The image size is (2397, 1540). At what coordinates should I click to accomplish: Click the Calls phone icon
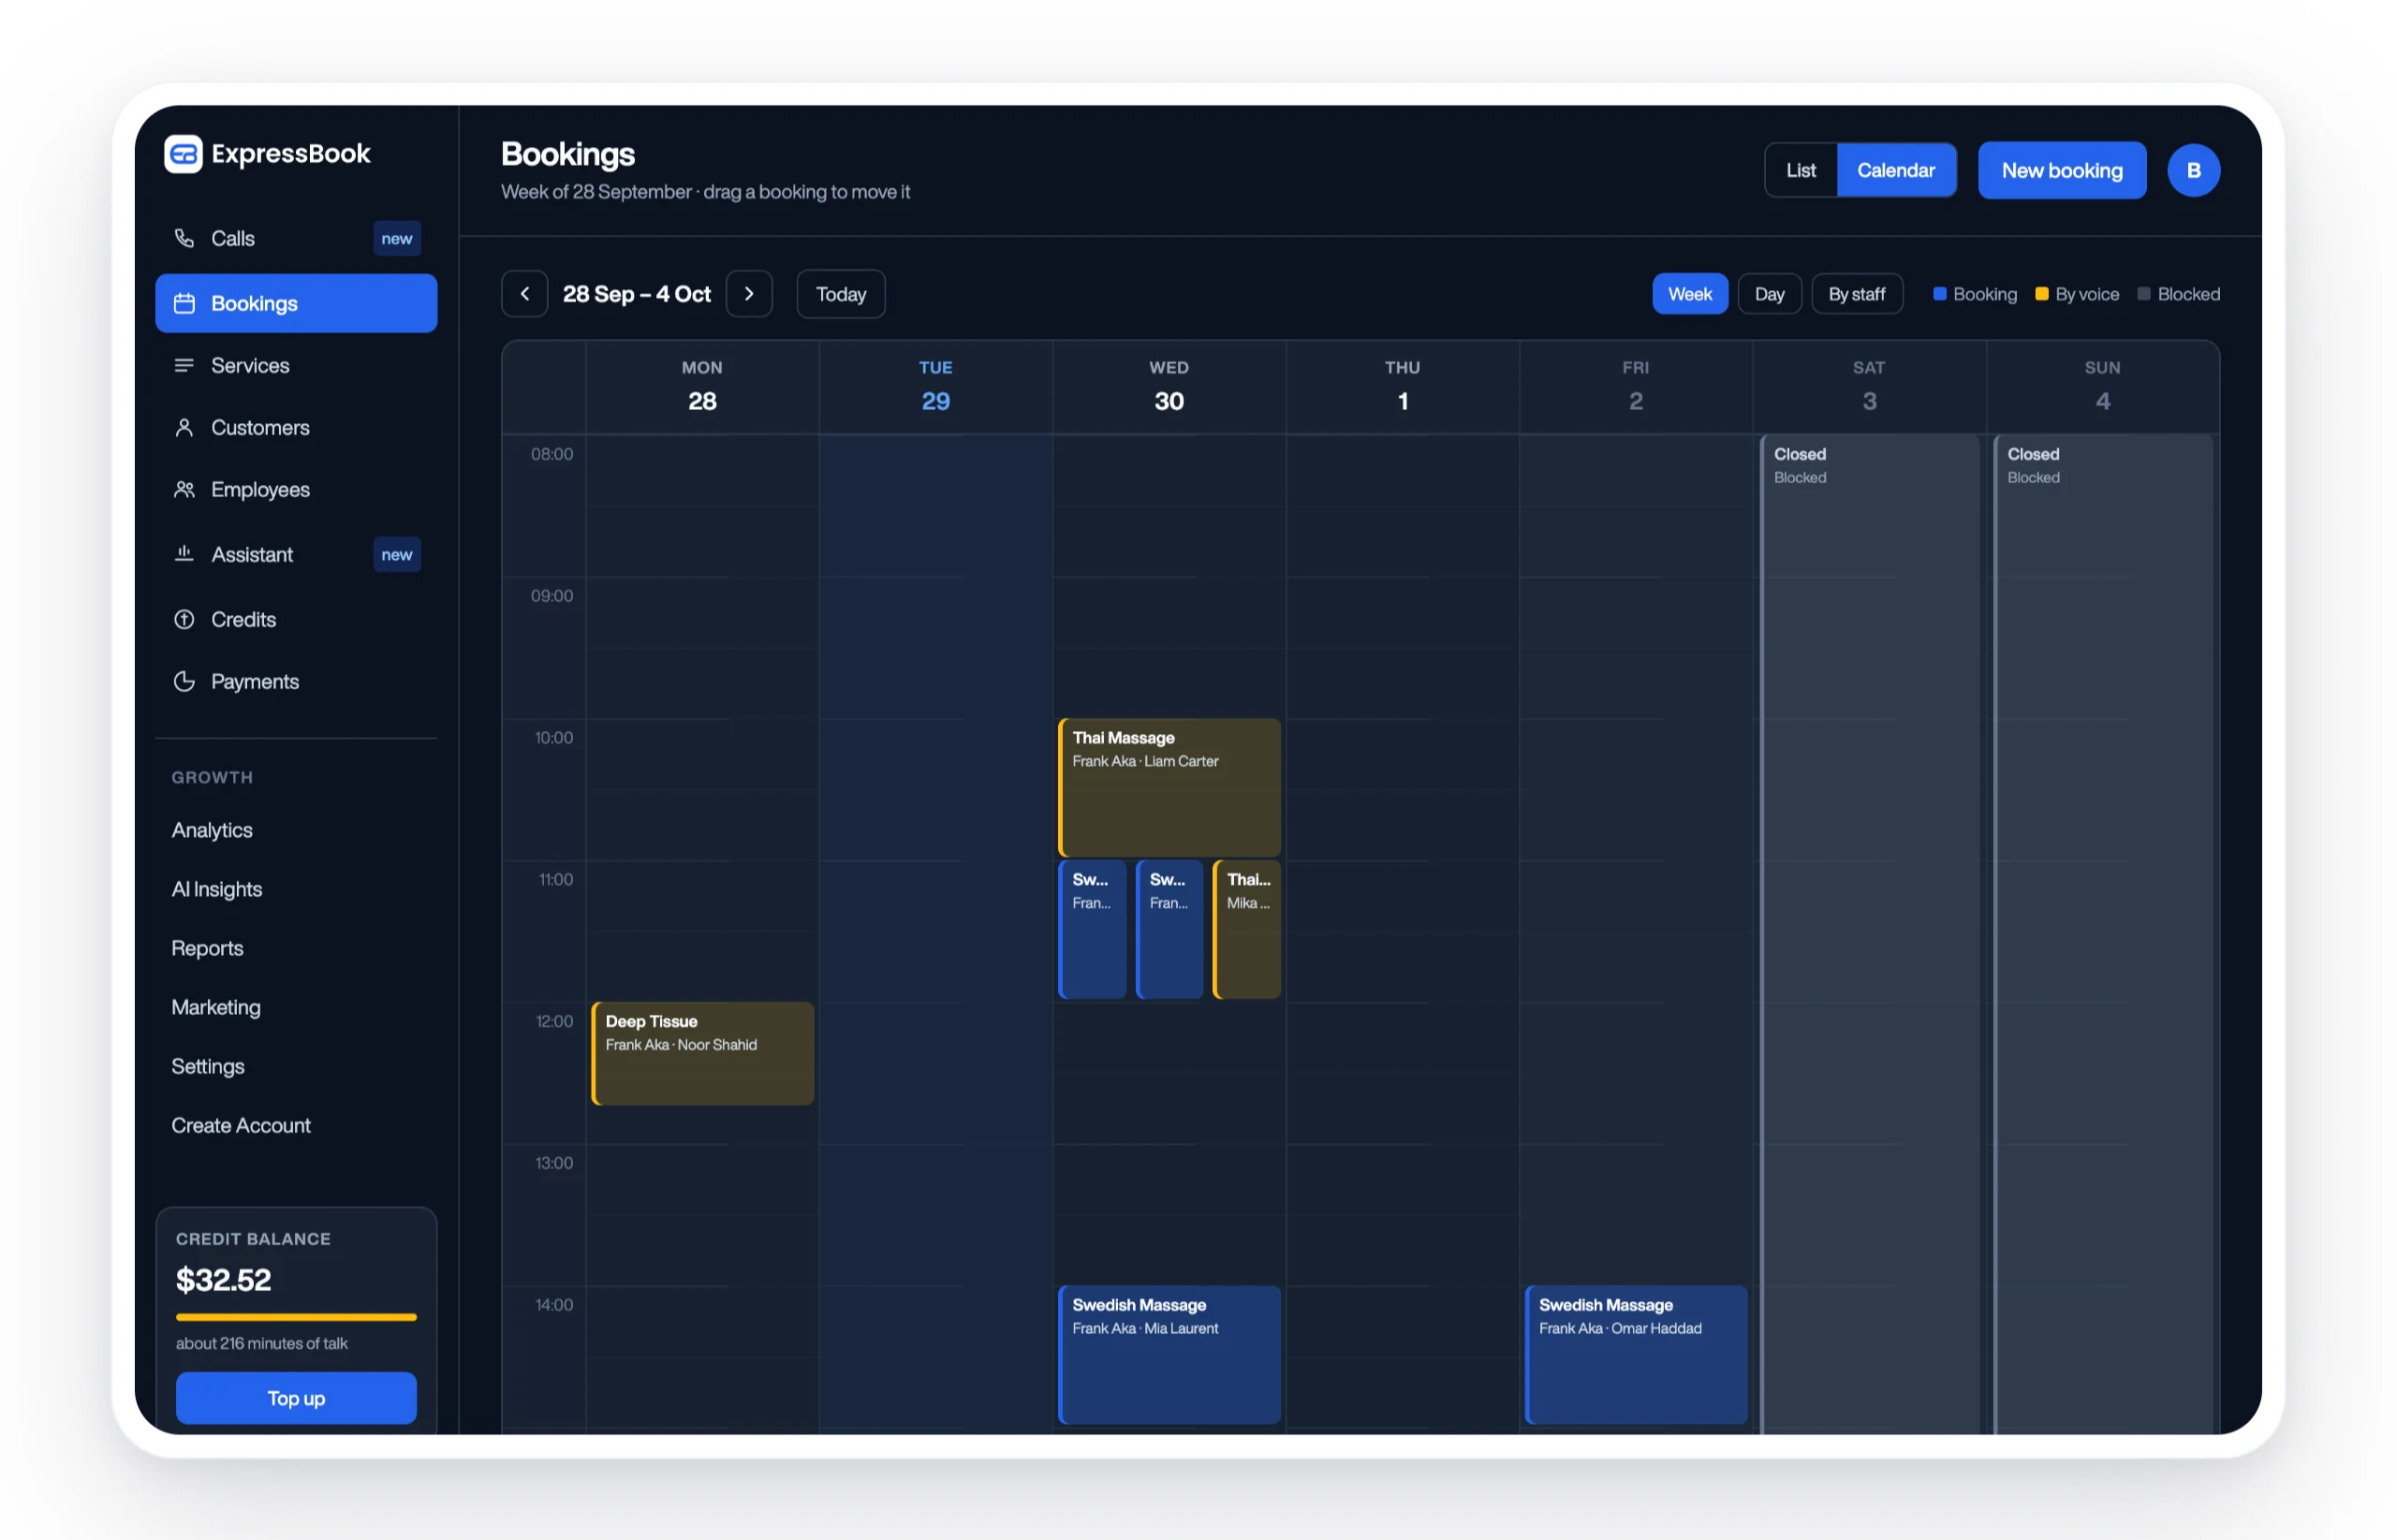point(184,238)
